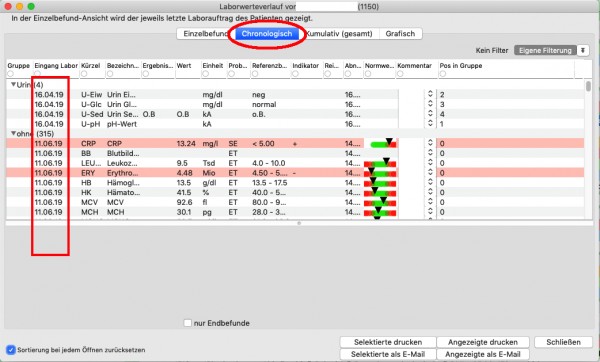Click the Blutbild... designation cell
This screenshot has width=600, height=362.
(x=123, y=153)
